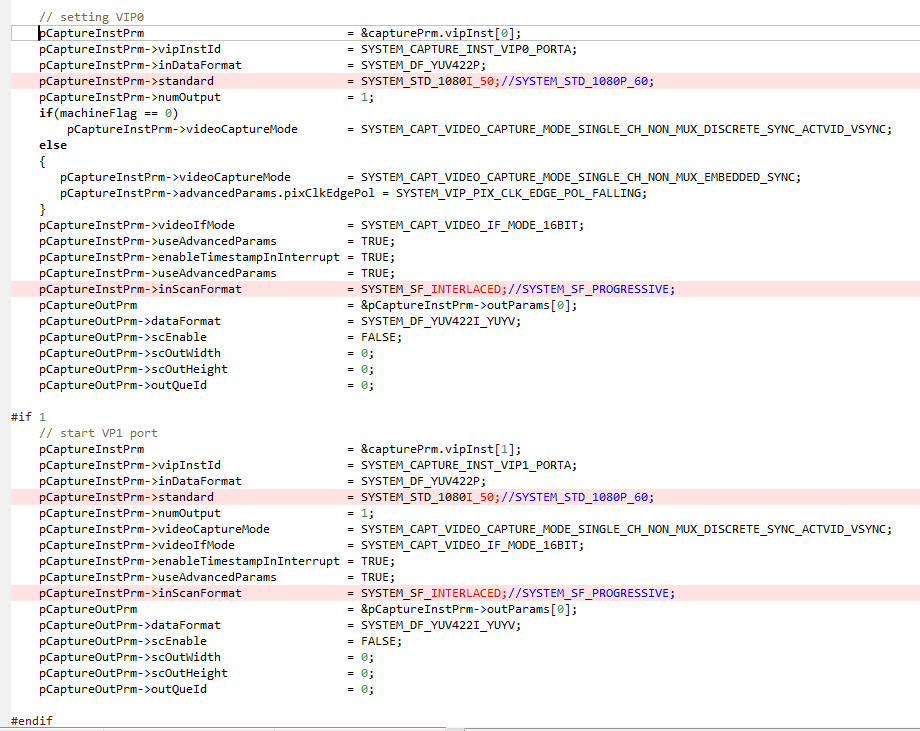This screenshot has height=731, width=920.
Task: Click 'SYSTEM_SF_INTERLACED;' value in VIP0 section
Action: pos(434,289)
